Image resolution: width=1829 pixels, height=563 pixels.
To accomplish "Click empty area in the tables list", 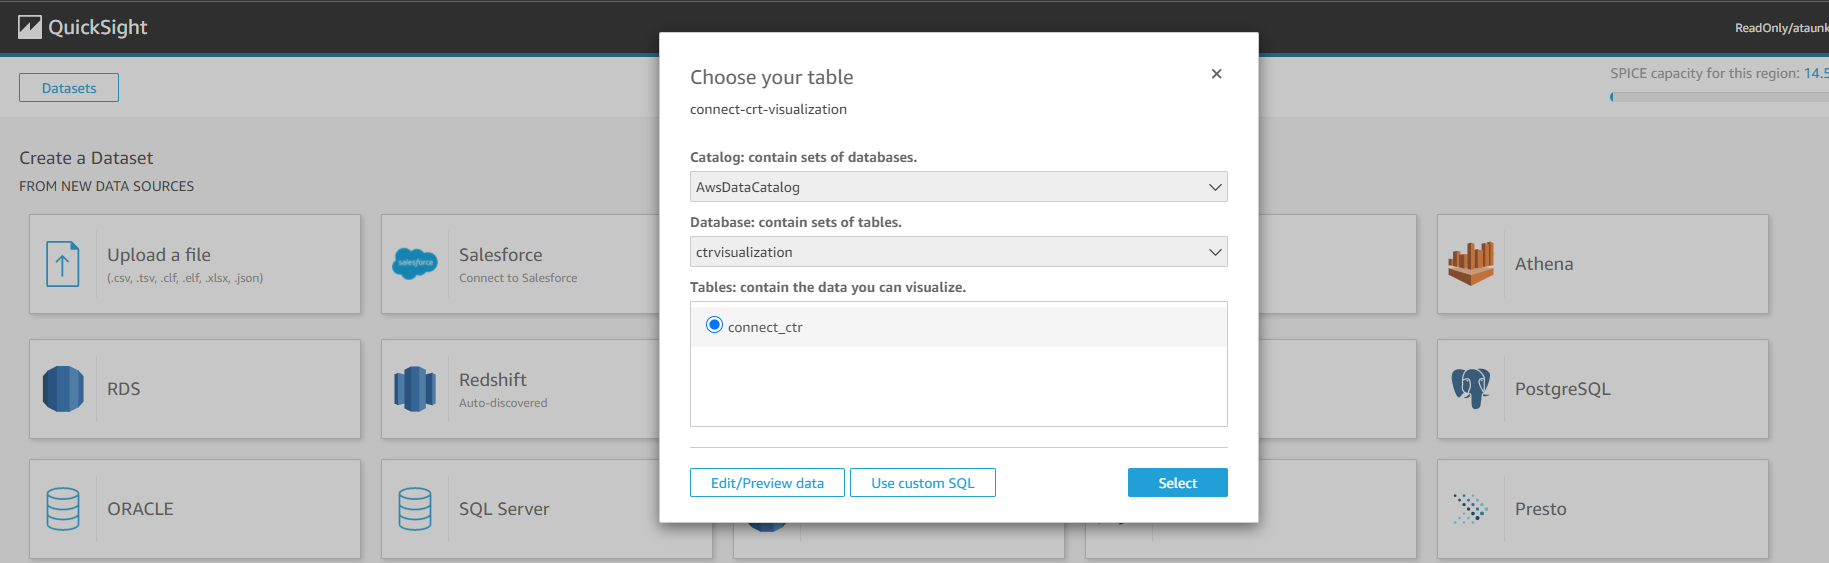I will point(958,388).
